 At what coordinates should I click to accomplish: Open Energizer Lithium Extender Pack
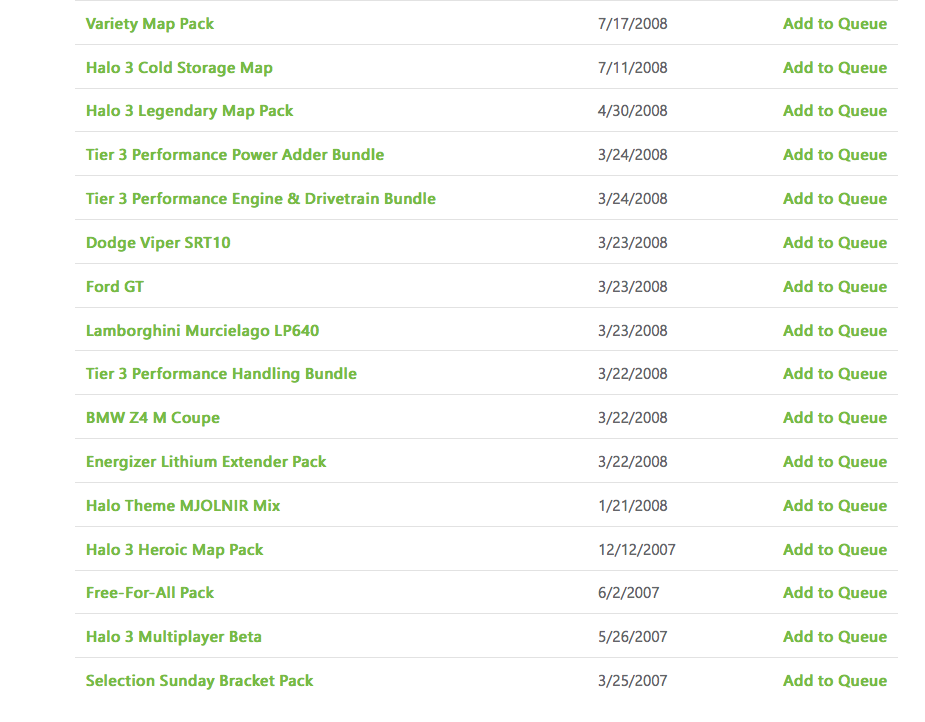pyautogui.click(x=206, y=462)
